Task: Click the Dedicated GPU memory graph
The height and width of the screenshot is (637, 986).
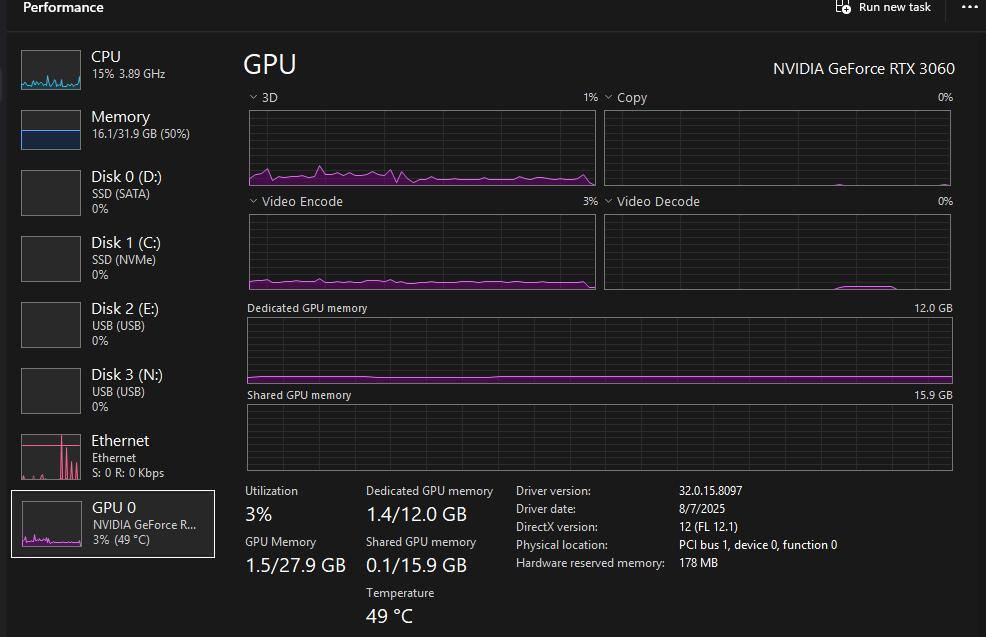Action: pos(599,350)
